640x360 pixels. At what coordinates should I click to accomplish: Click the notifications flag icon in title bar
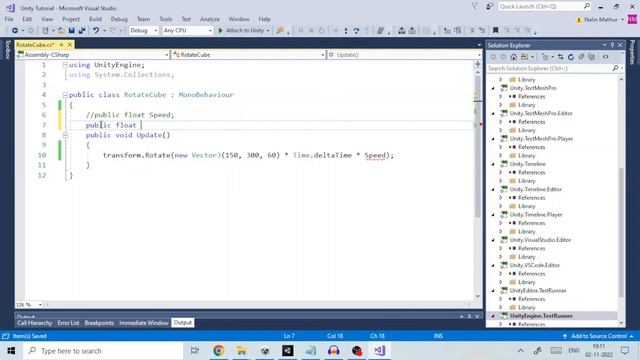474,7
